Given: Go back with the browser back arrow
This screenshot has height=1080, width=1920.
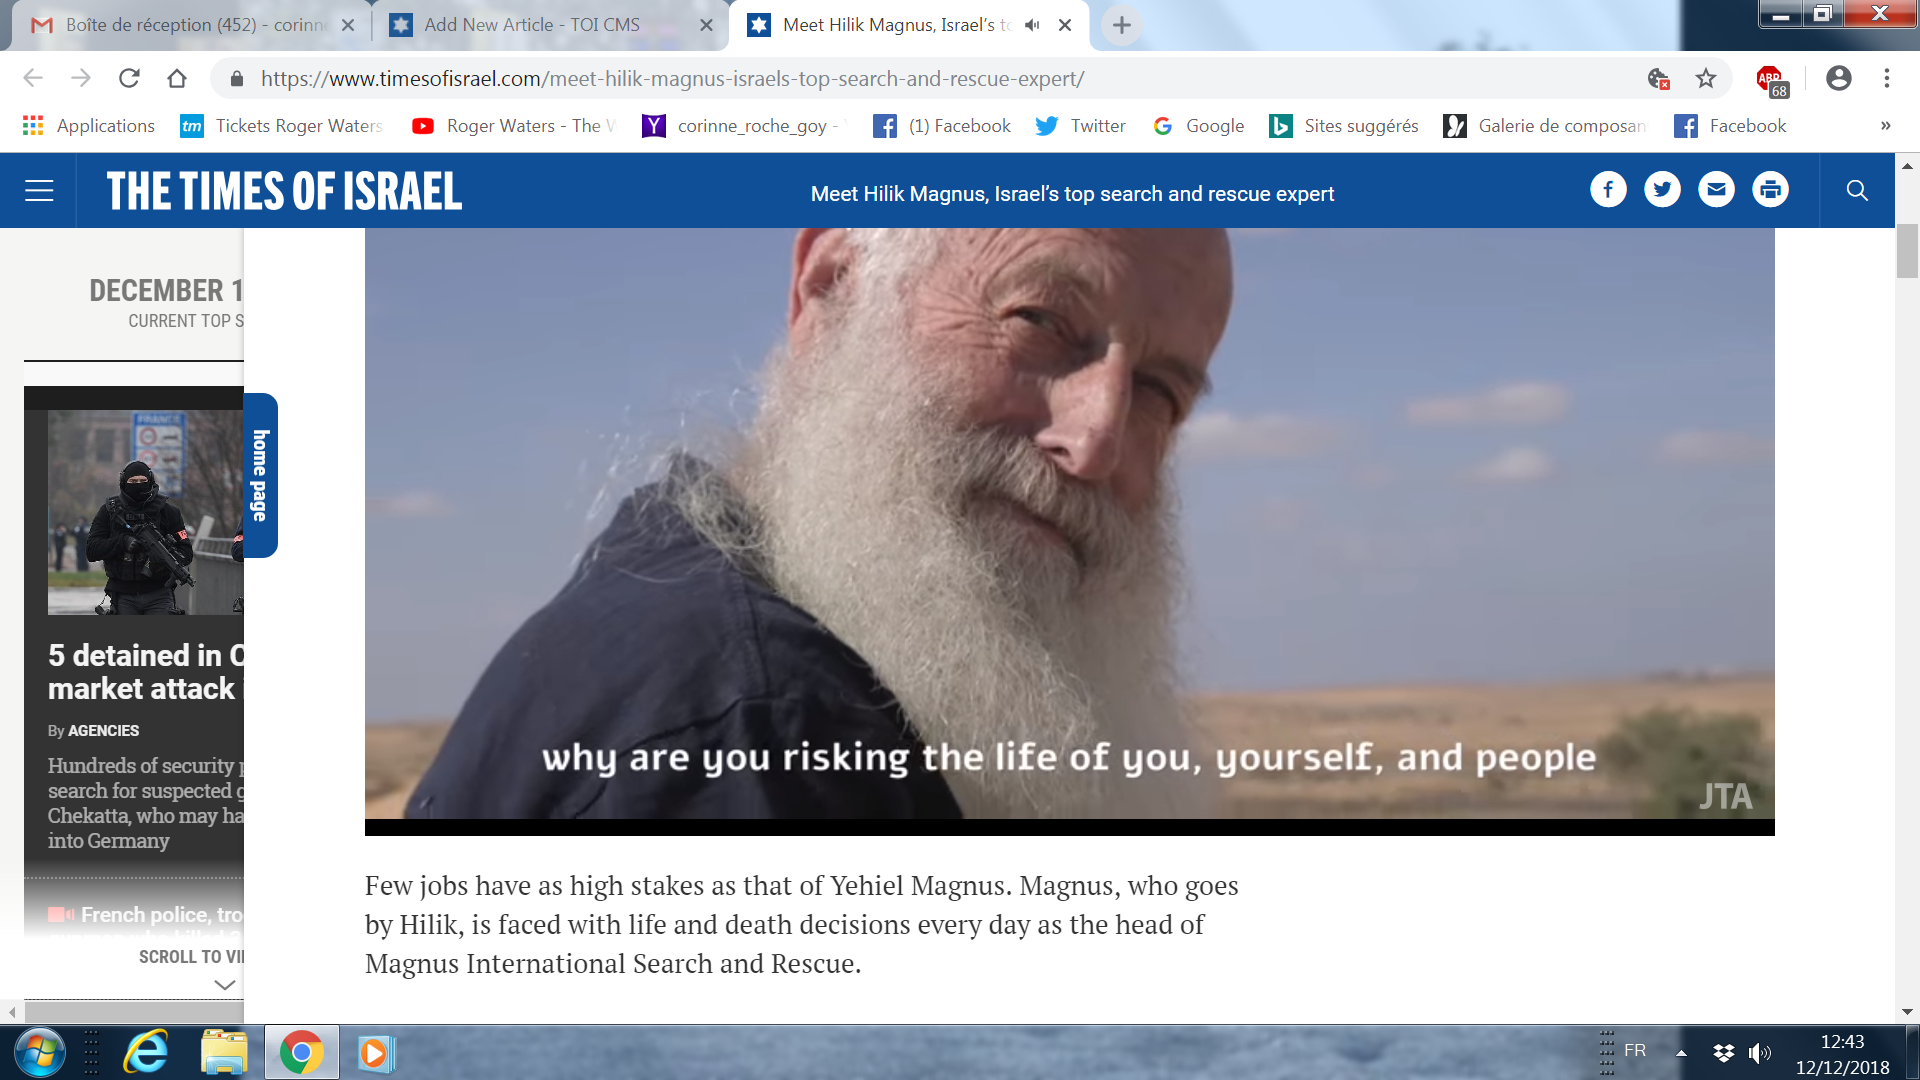Looking at the screenshot, I should click(33, 78).
